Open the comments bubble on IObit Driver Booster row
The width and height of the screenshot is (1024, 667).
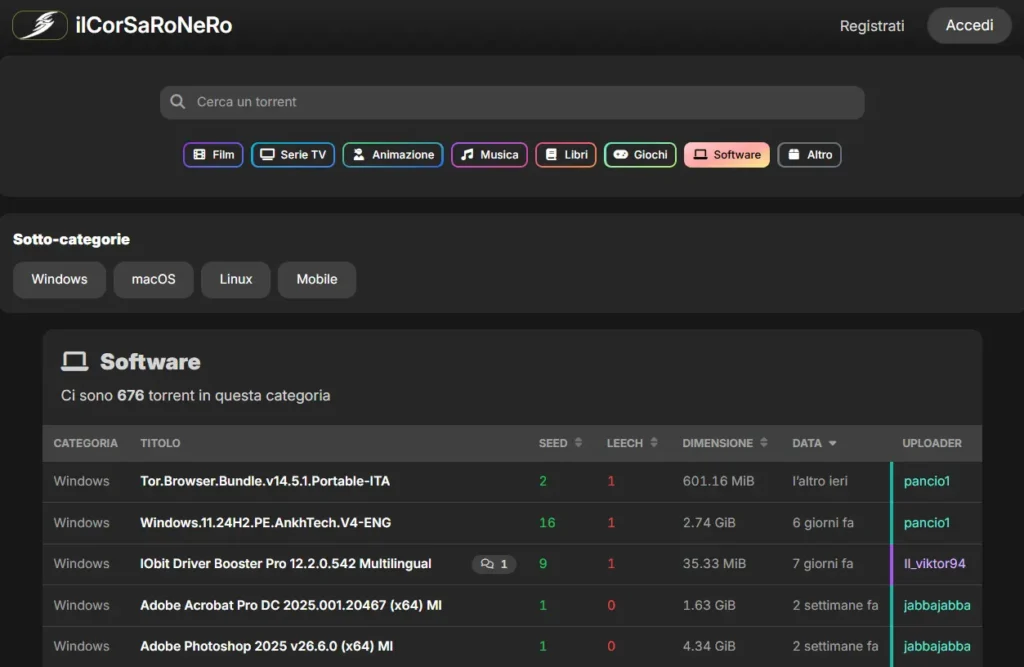494,564
